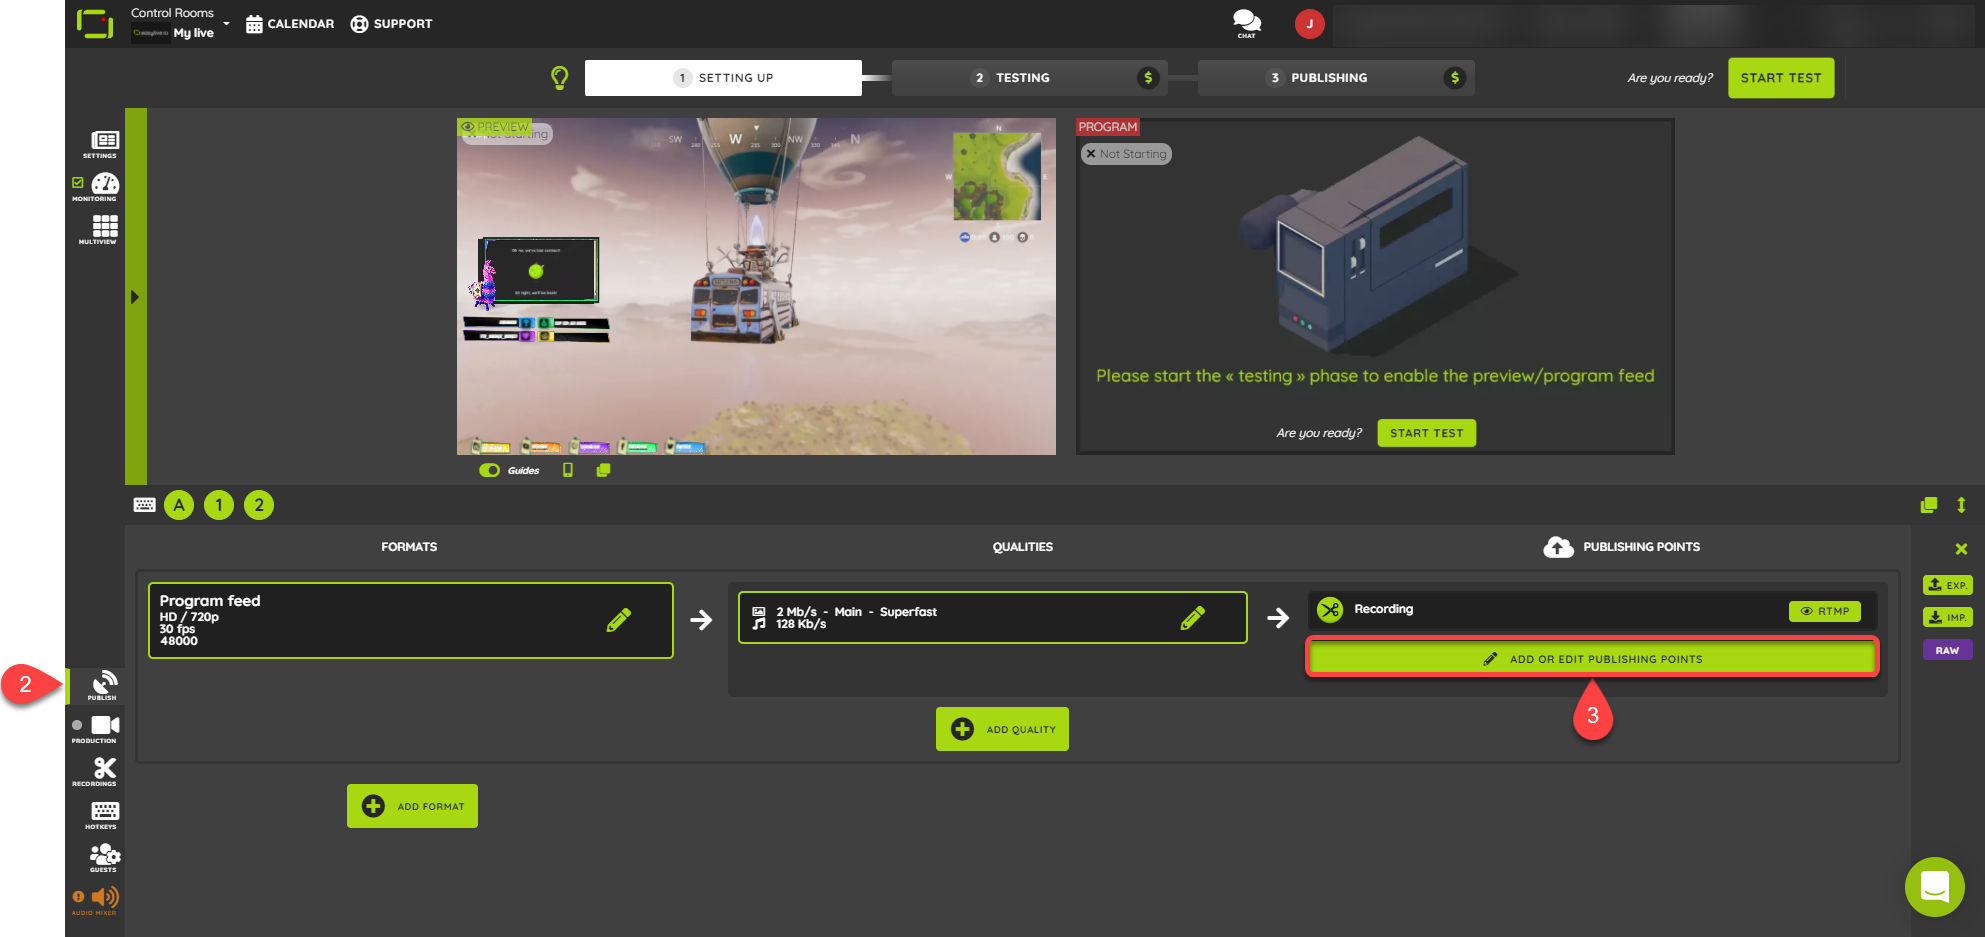This screenshot has height=937, width=1985.
Task: Enable mobile preview orientation icon
Action: [568, 470]
